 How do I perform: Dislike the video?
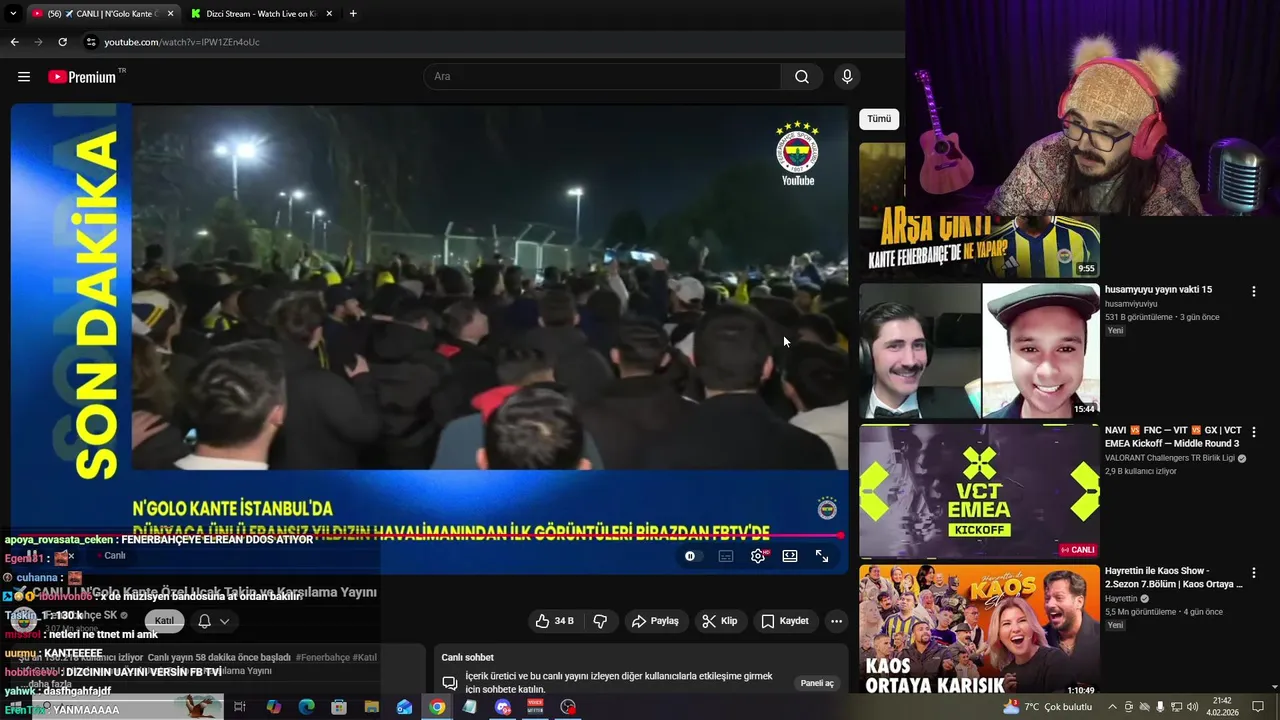click(600, 621)
